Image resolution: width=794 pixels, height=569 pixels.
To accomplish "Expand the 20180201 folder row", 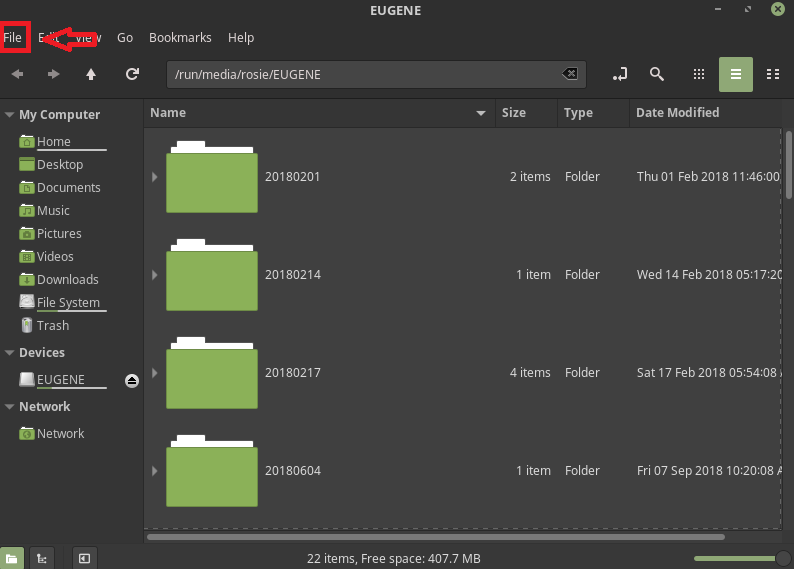I will pyautogui.click(x=154, y=177).
